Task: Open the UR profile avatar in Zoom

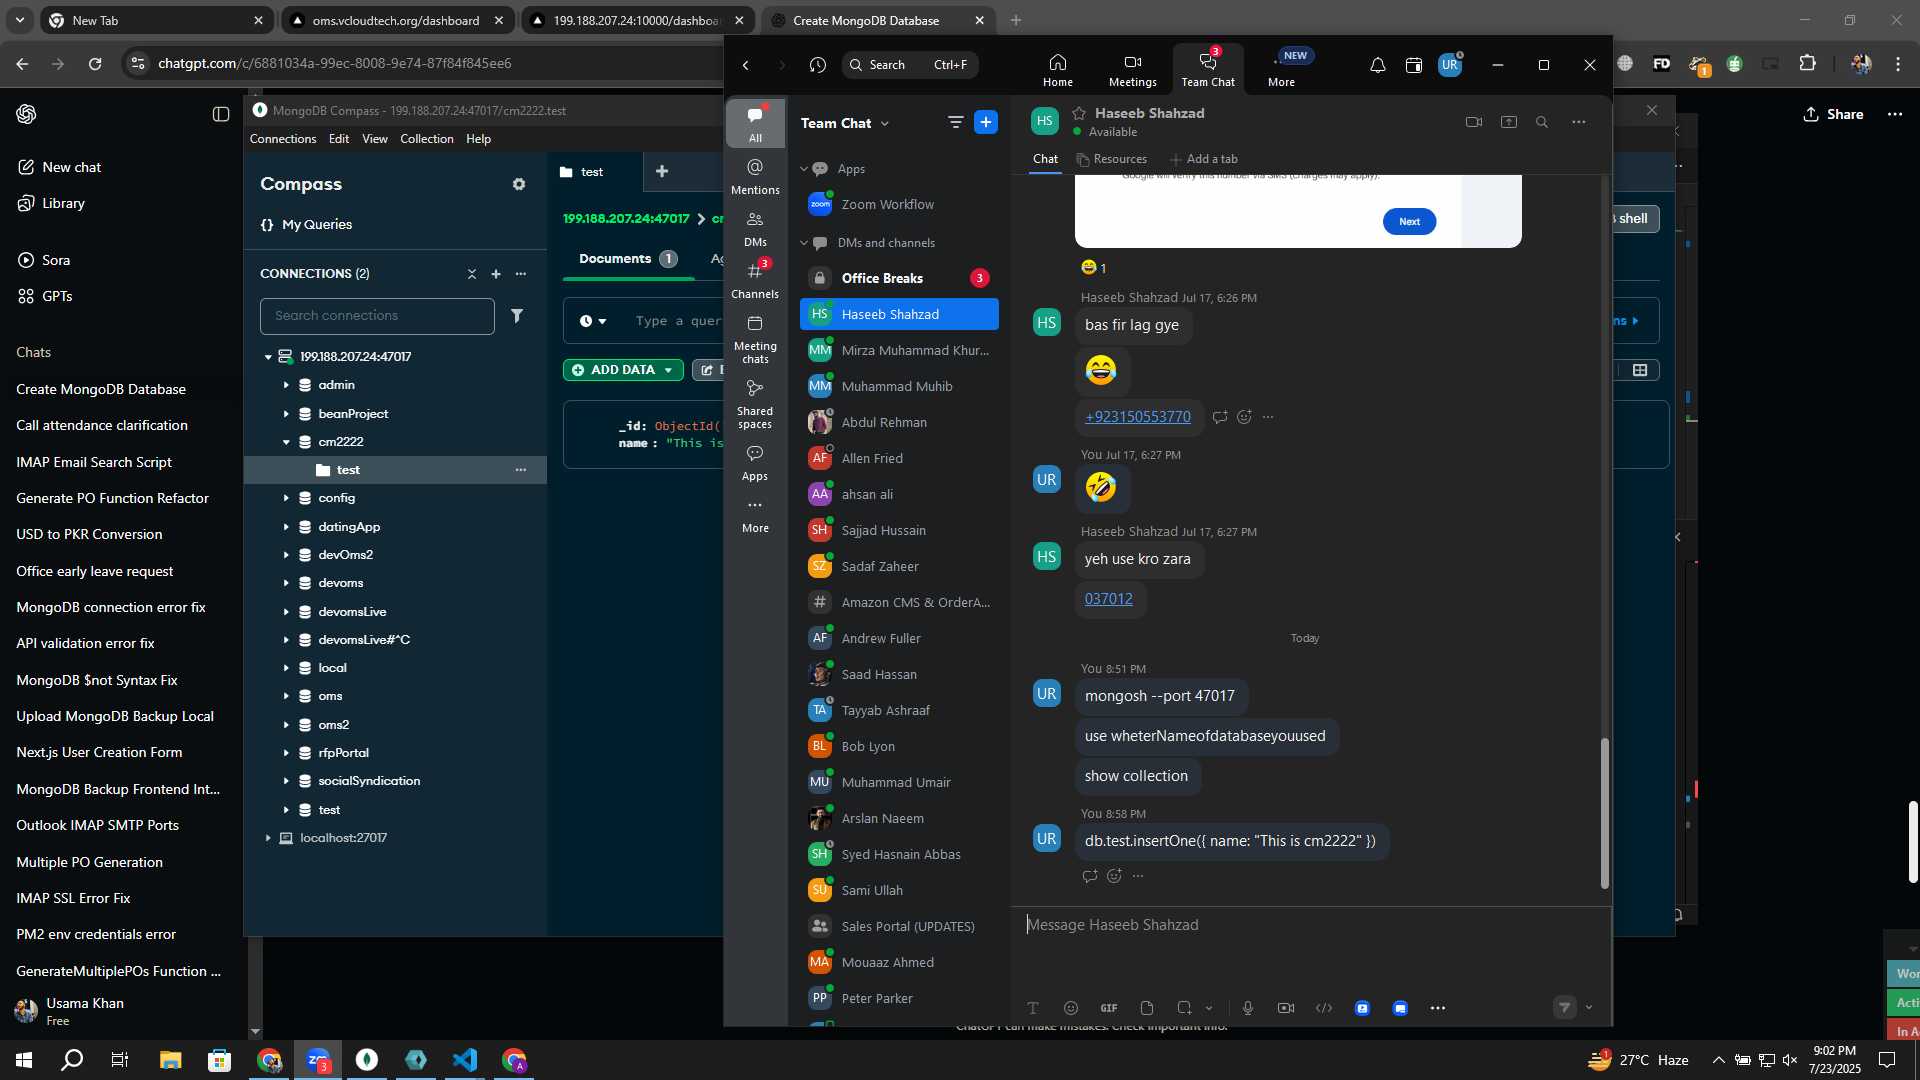Action: (1450, 65)
